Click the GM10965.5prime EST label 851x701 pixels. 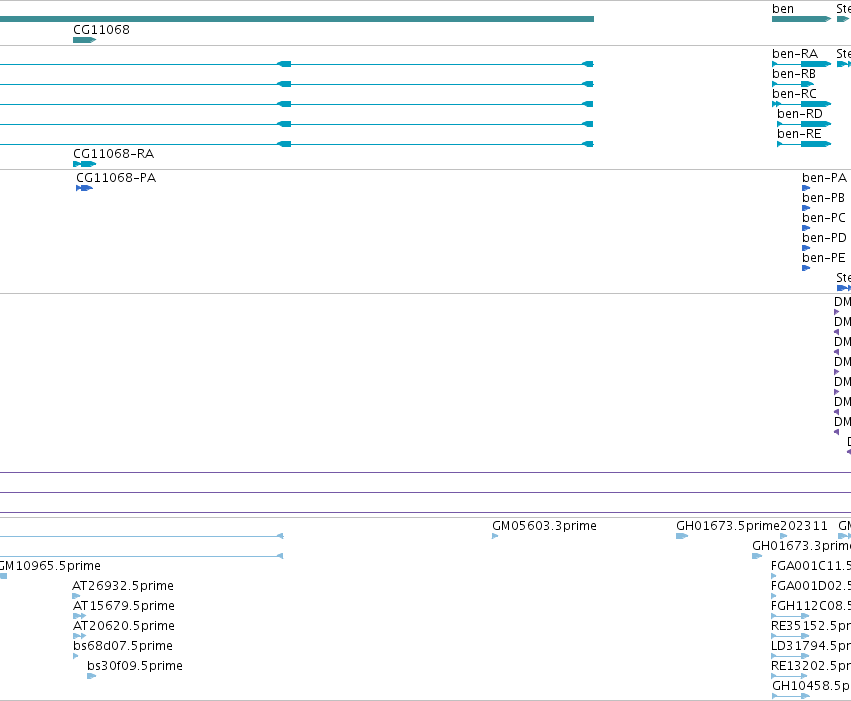pyautogui.click(x=50, y=566)
